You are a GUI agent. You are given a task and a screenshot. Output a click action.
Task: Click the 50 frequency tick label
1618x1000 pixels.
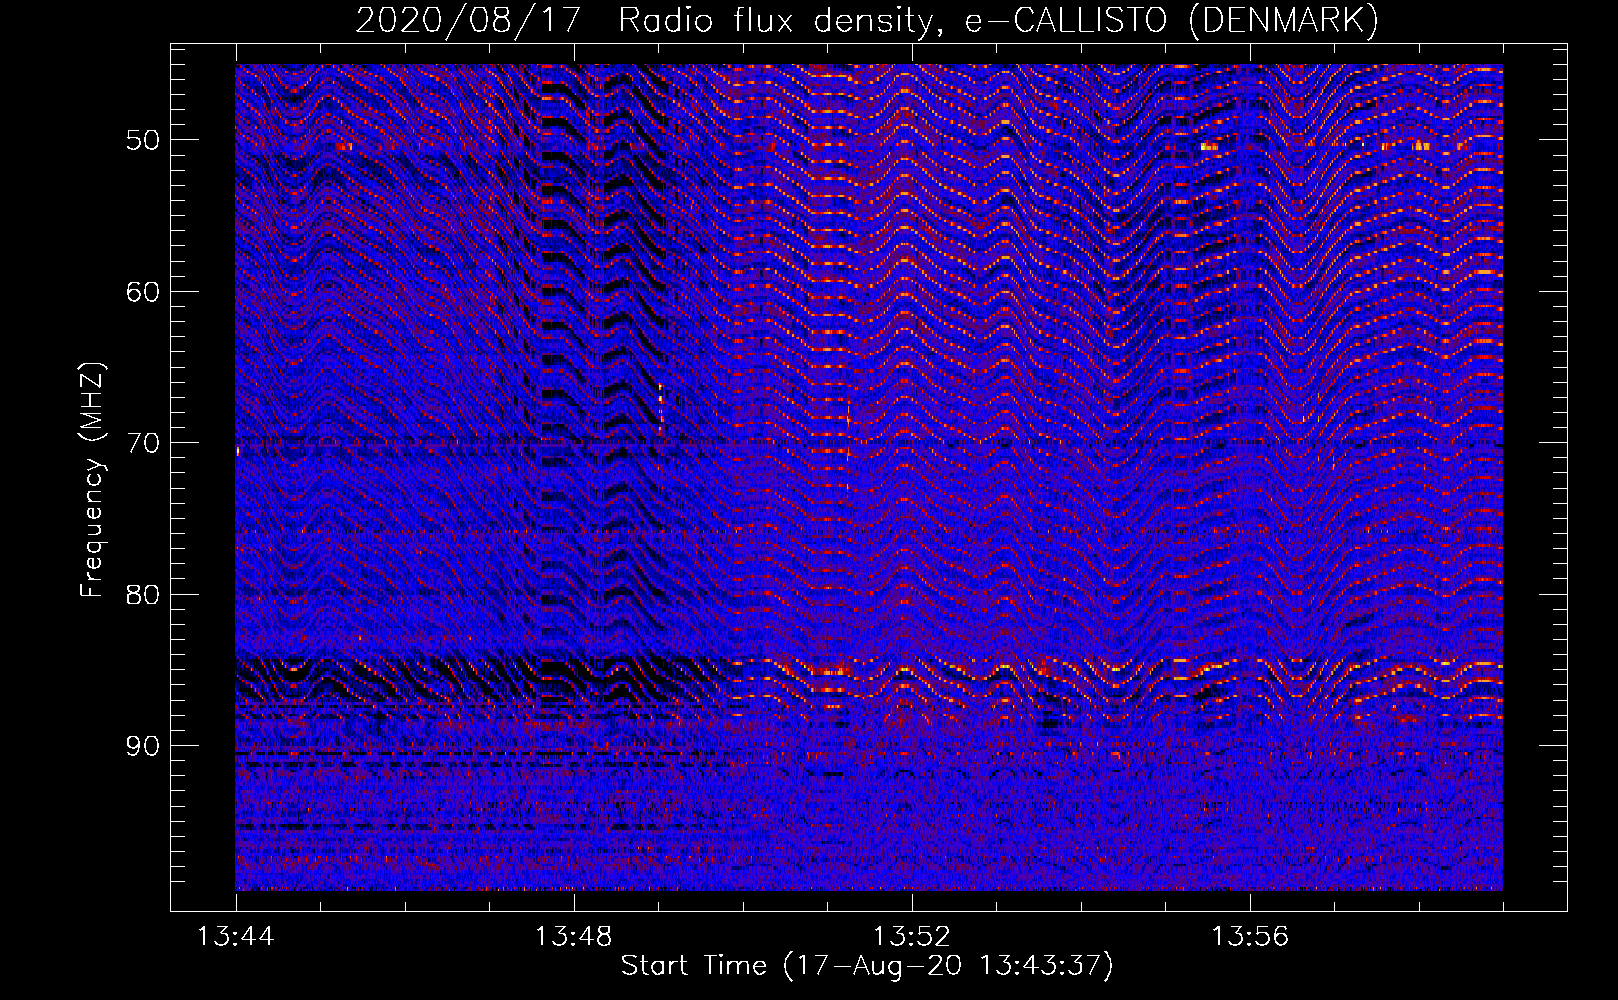tap(142, 140)
